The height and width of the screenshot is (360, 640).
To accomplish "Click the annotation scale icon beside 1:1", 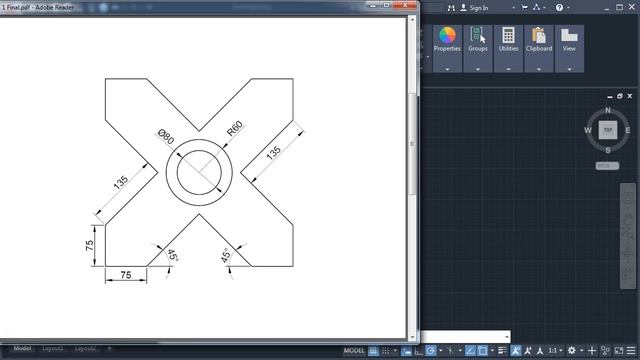I will click(540, 350).
